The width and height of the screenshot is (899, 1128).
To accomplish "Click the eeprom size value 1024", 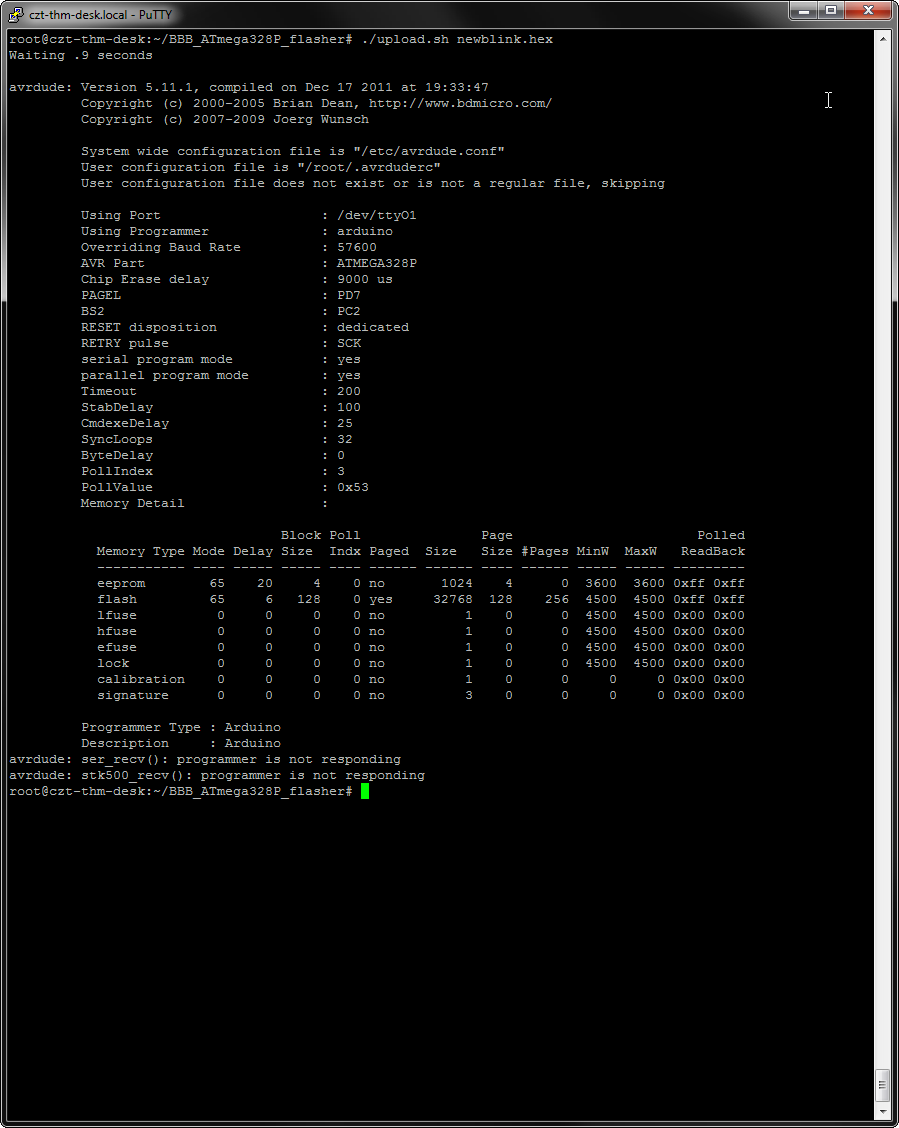I will (x=457, y=583).
